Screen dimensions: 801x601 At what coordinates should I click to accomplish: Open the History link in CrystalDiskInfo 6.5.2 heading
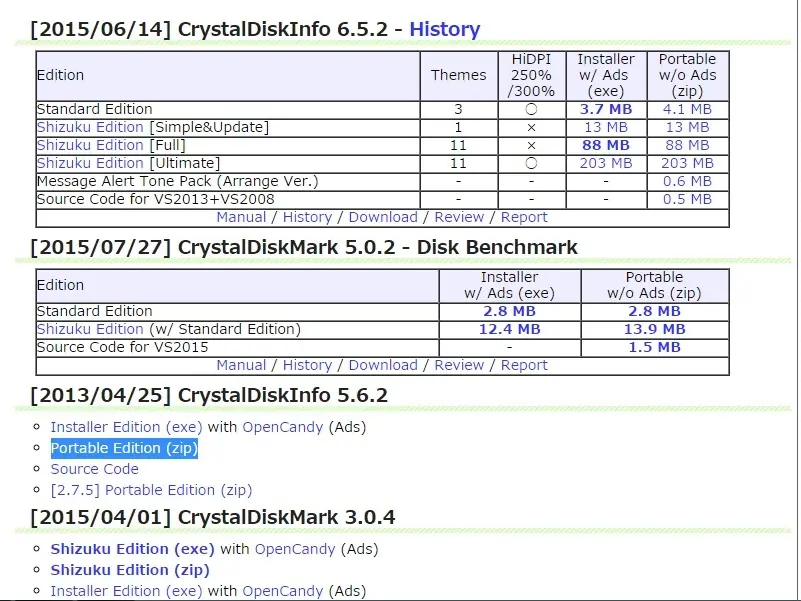[444, 29]
